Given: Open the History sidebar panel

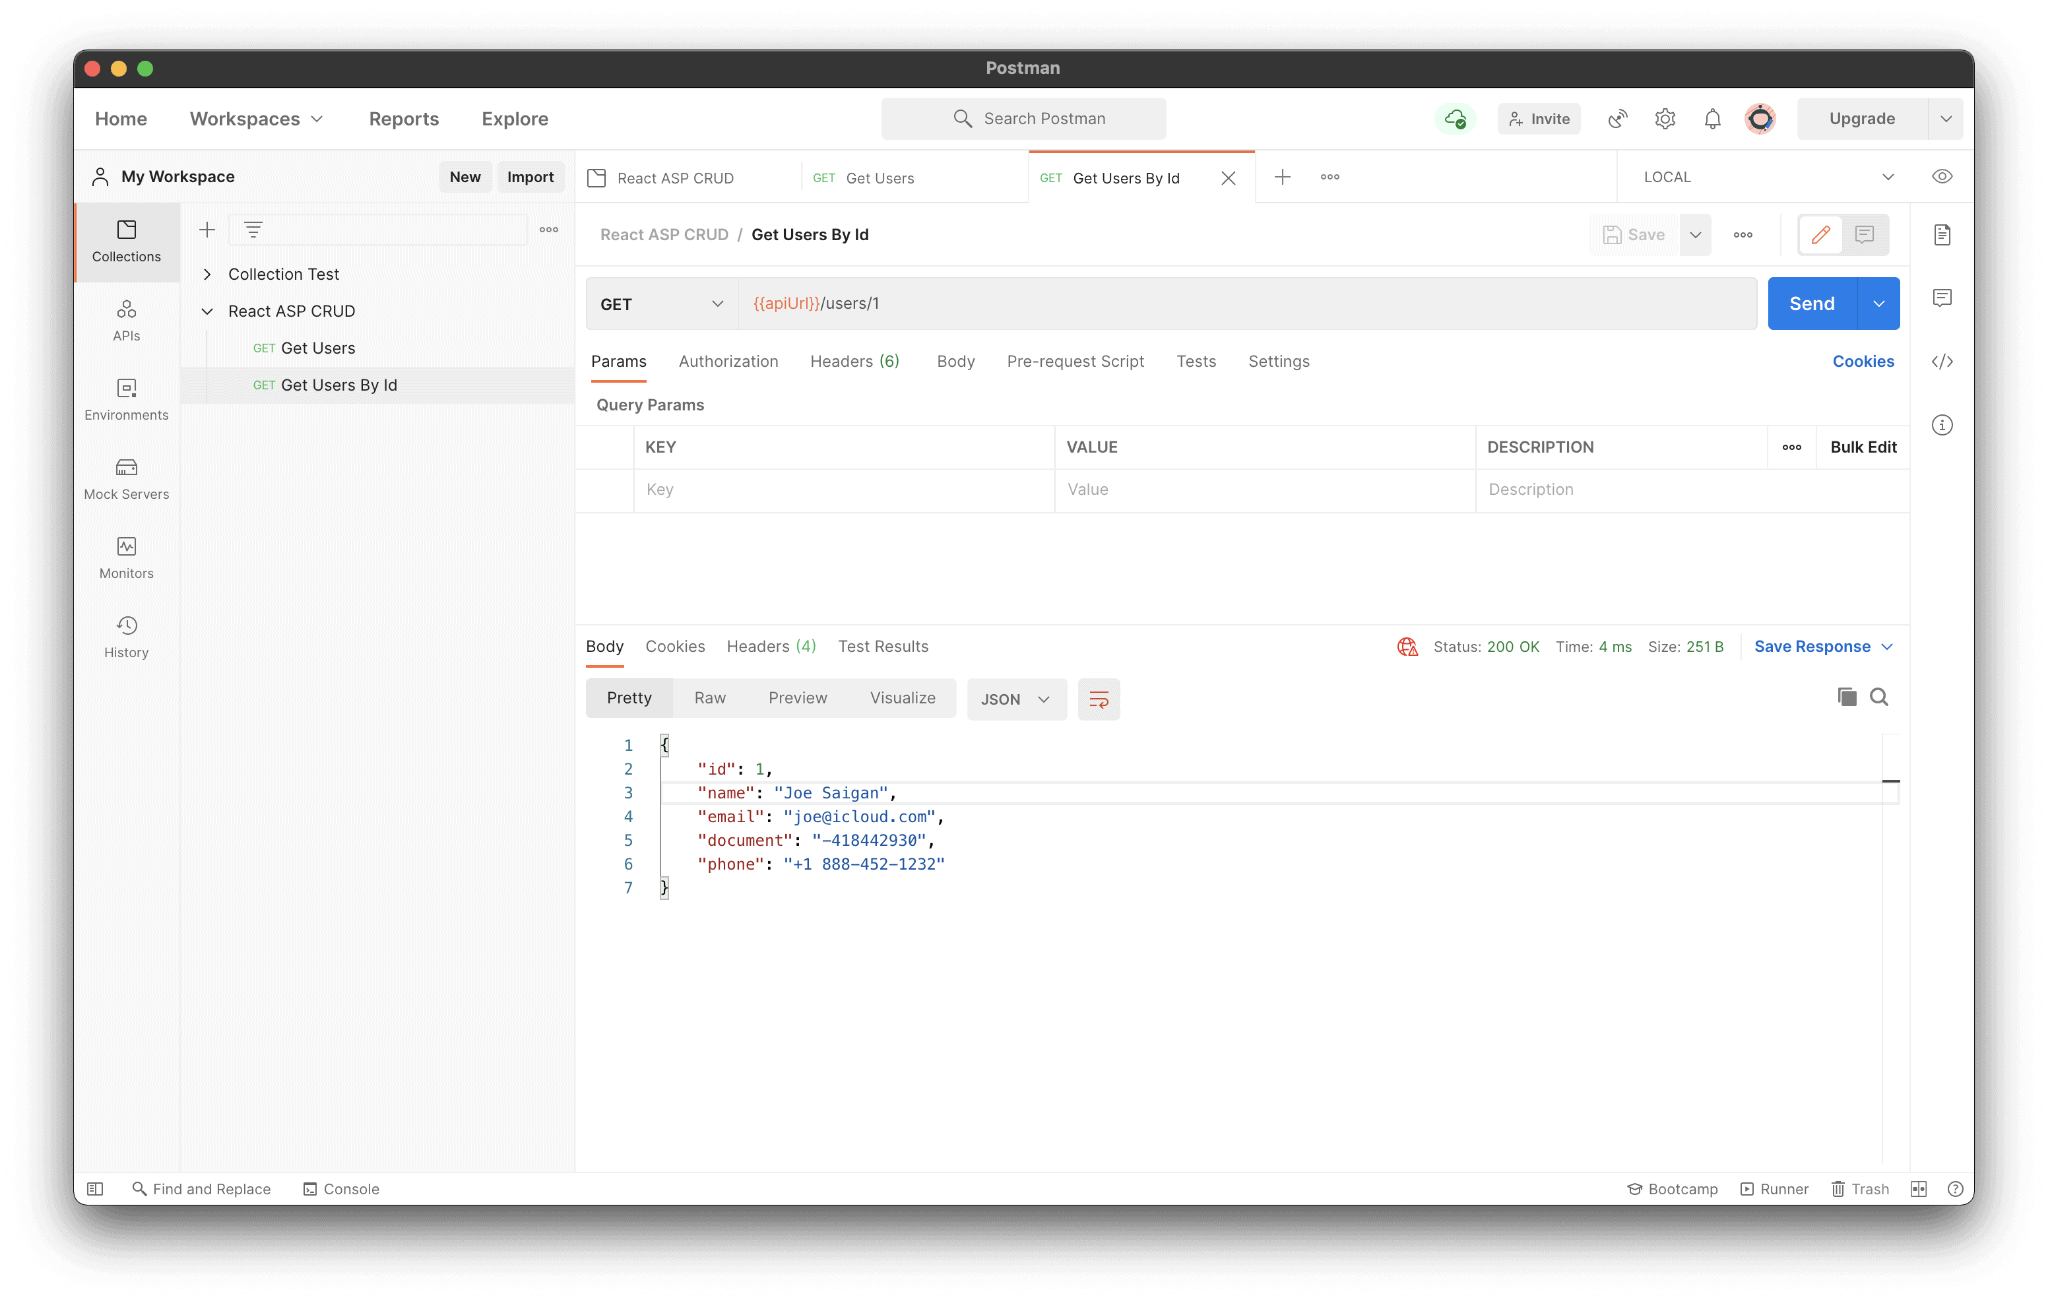Looking at the screenshot, I should pyautogui.click(x=126, y=637).
